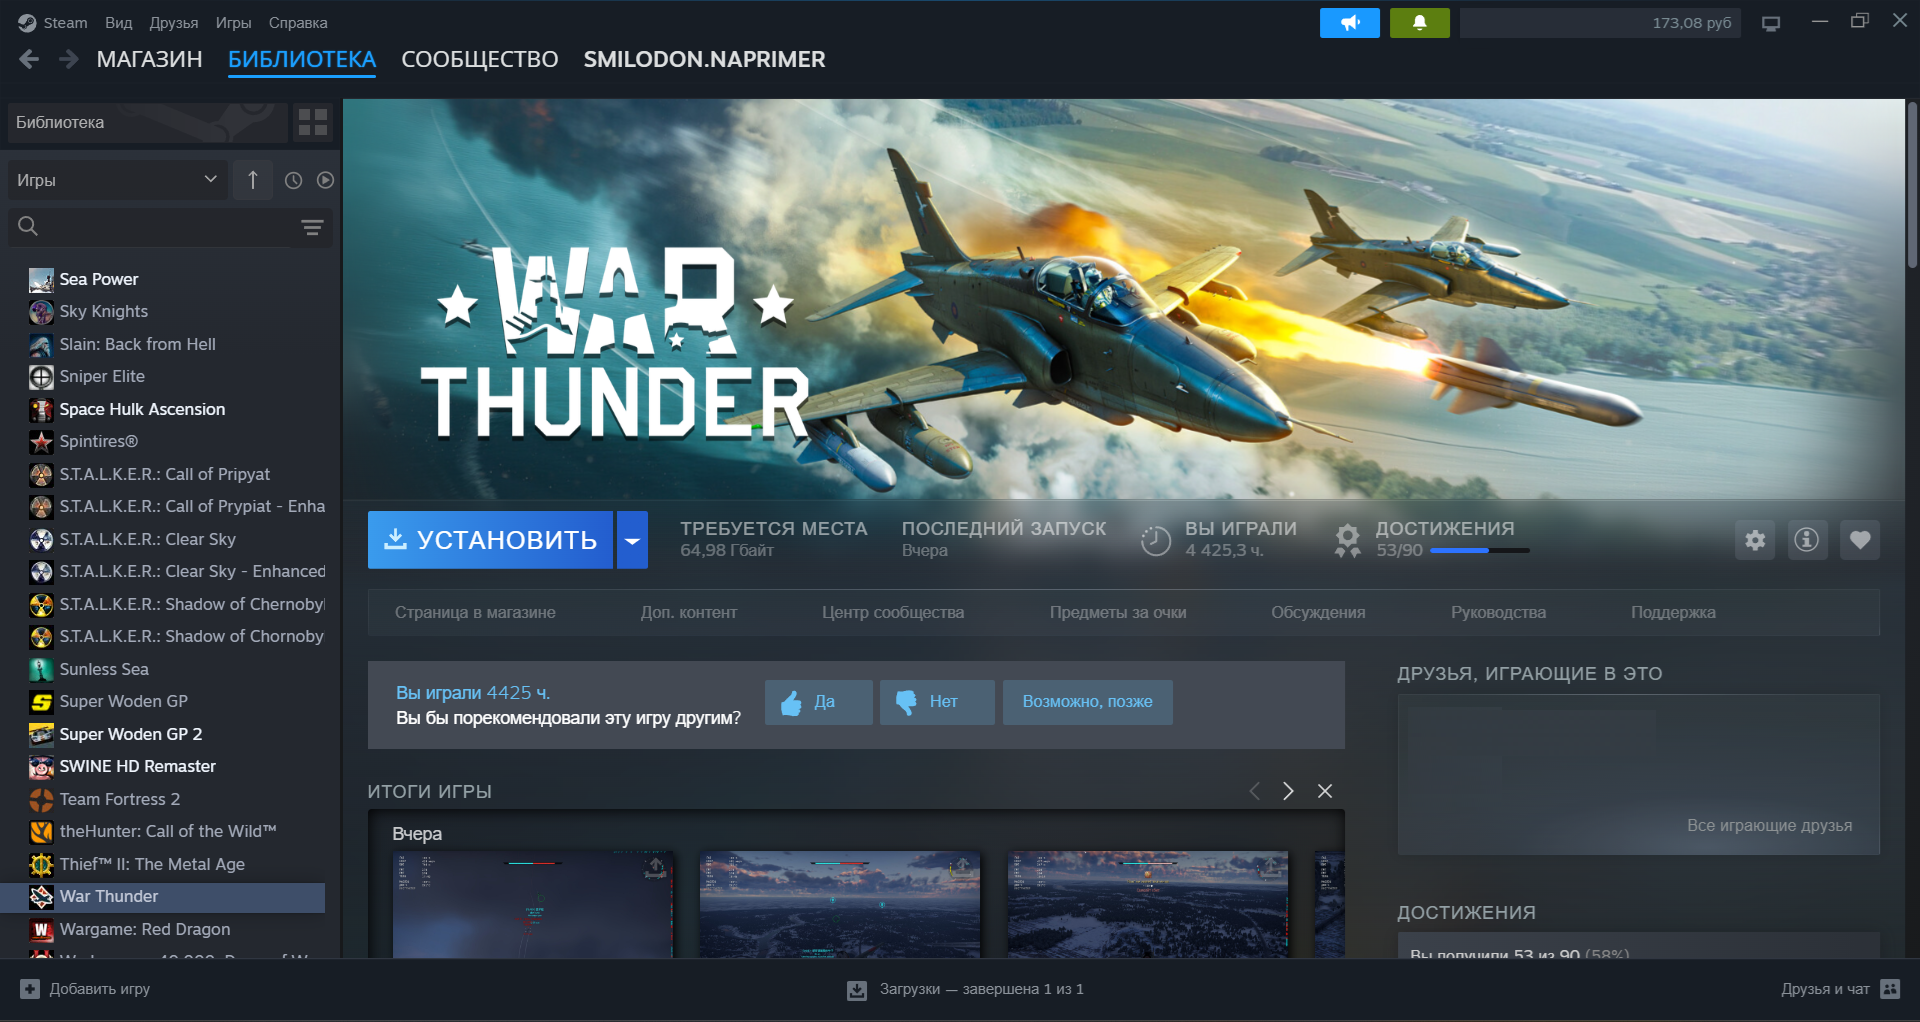The height and width of the screenshot is (1022, 1920).
Task: Open the third game summary screenshot
Action: (x=1148, y=905)
